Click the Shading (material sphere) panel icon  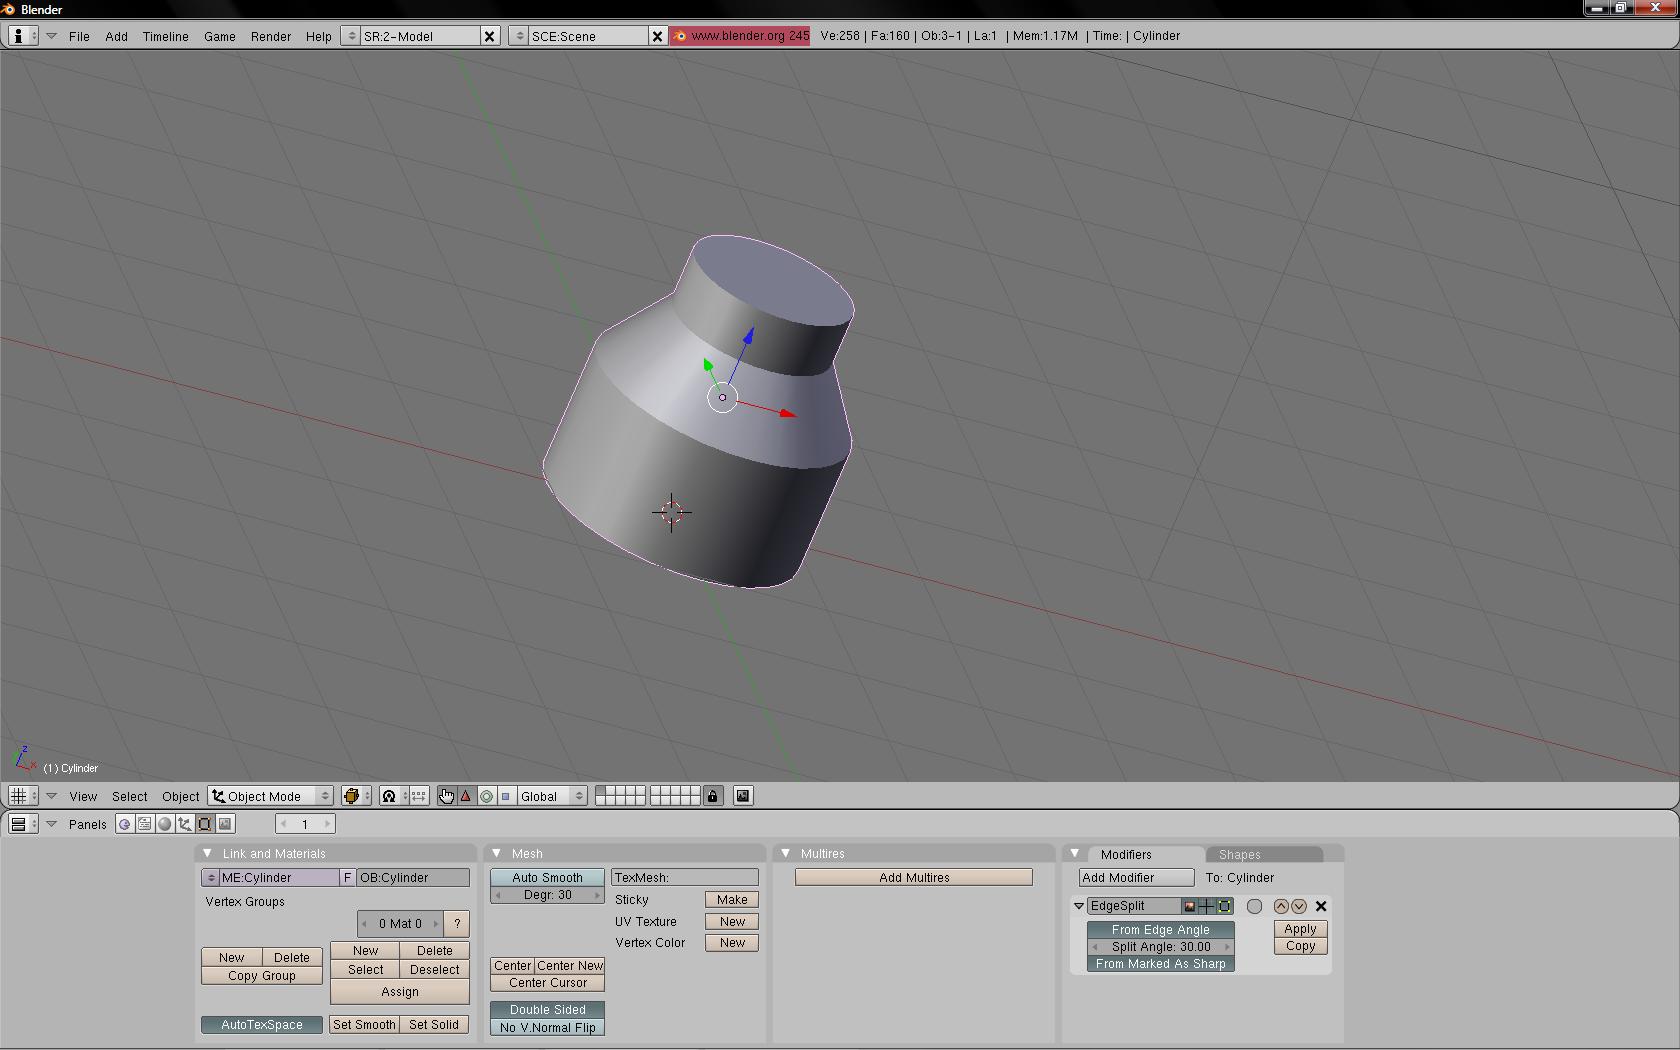(x=165, y=824)
